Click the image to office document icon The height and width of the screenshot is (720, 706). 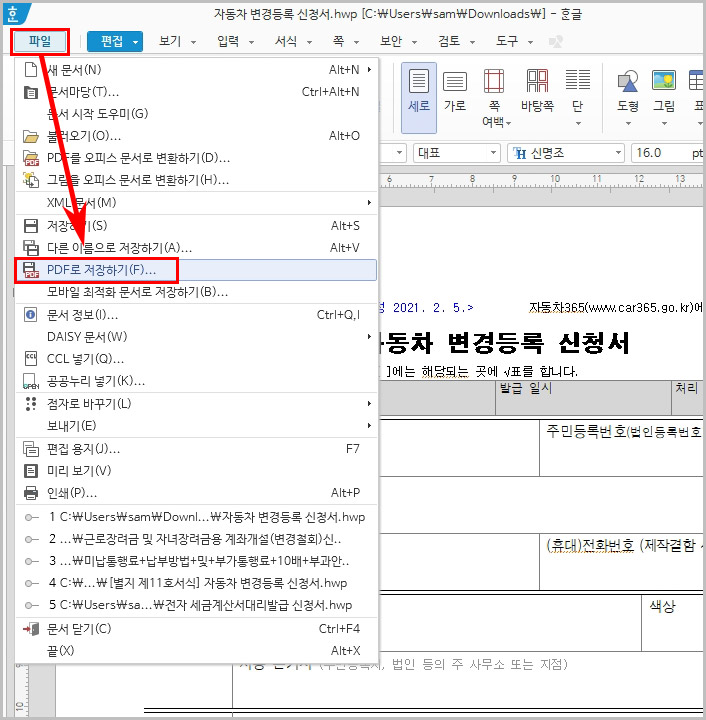pyautogui.click(x=31, y=180)
